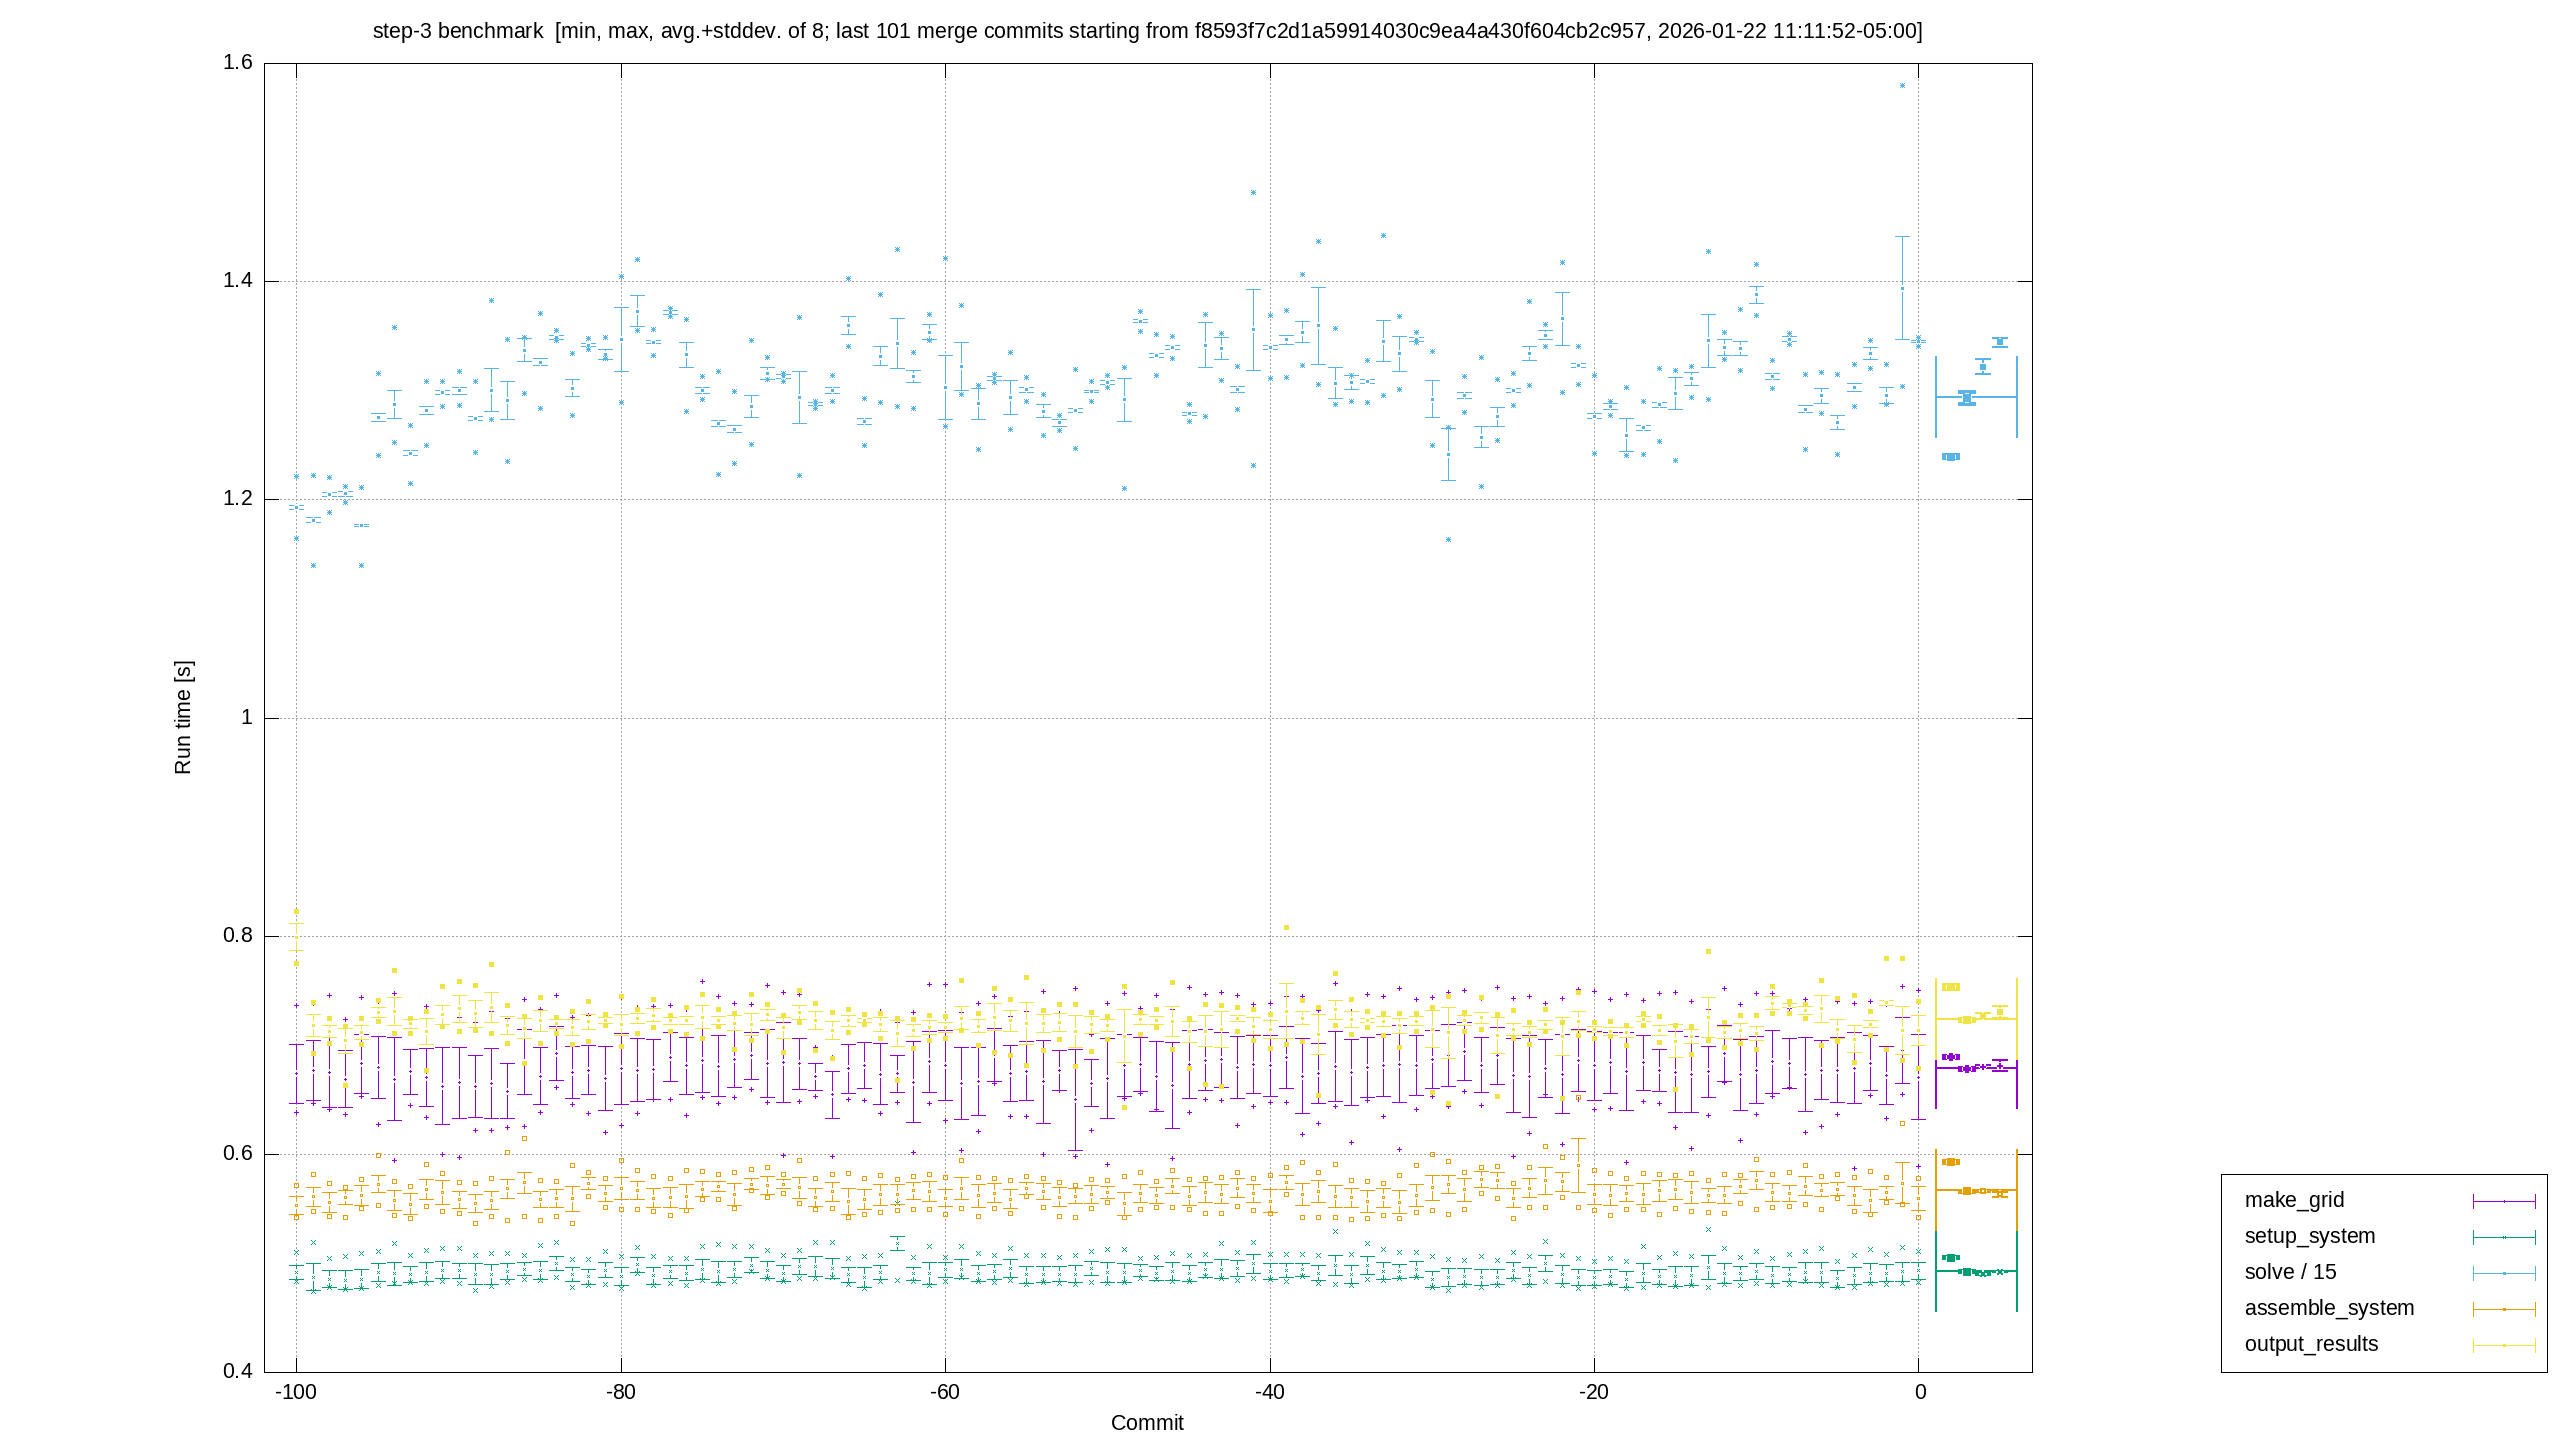Click the 1.2 y-axis tick label
The width and height of the screenshot is (2560, 1440).
click(x=238, y=499)
